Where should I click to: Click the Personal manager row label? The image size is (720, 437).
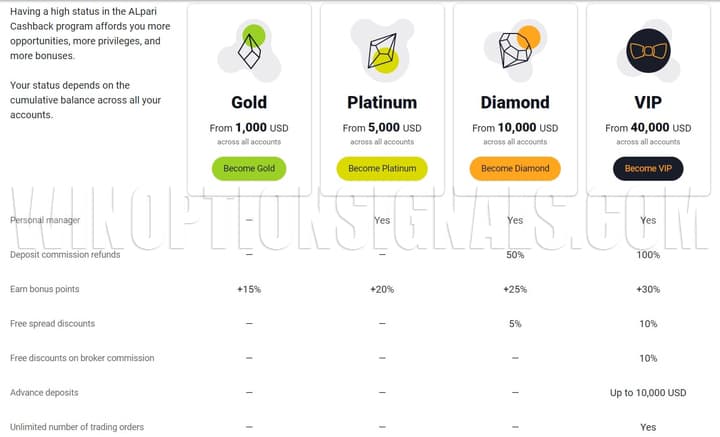(x=45, y=220)
